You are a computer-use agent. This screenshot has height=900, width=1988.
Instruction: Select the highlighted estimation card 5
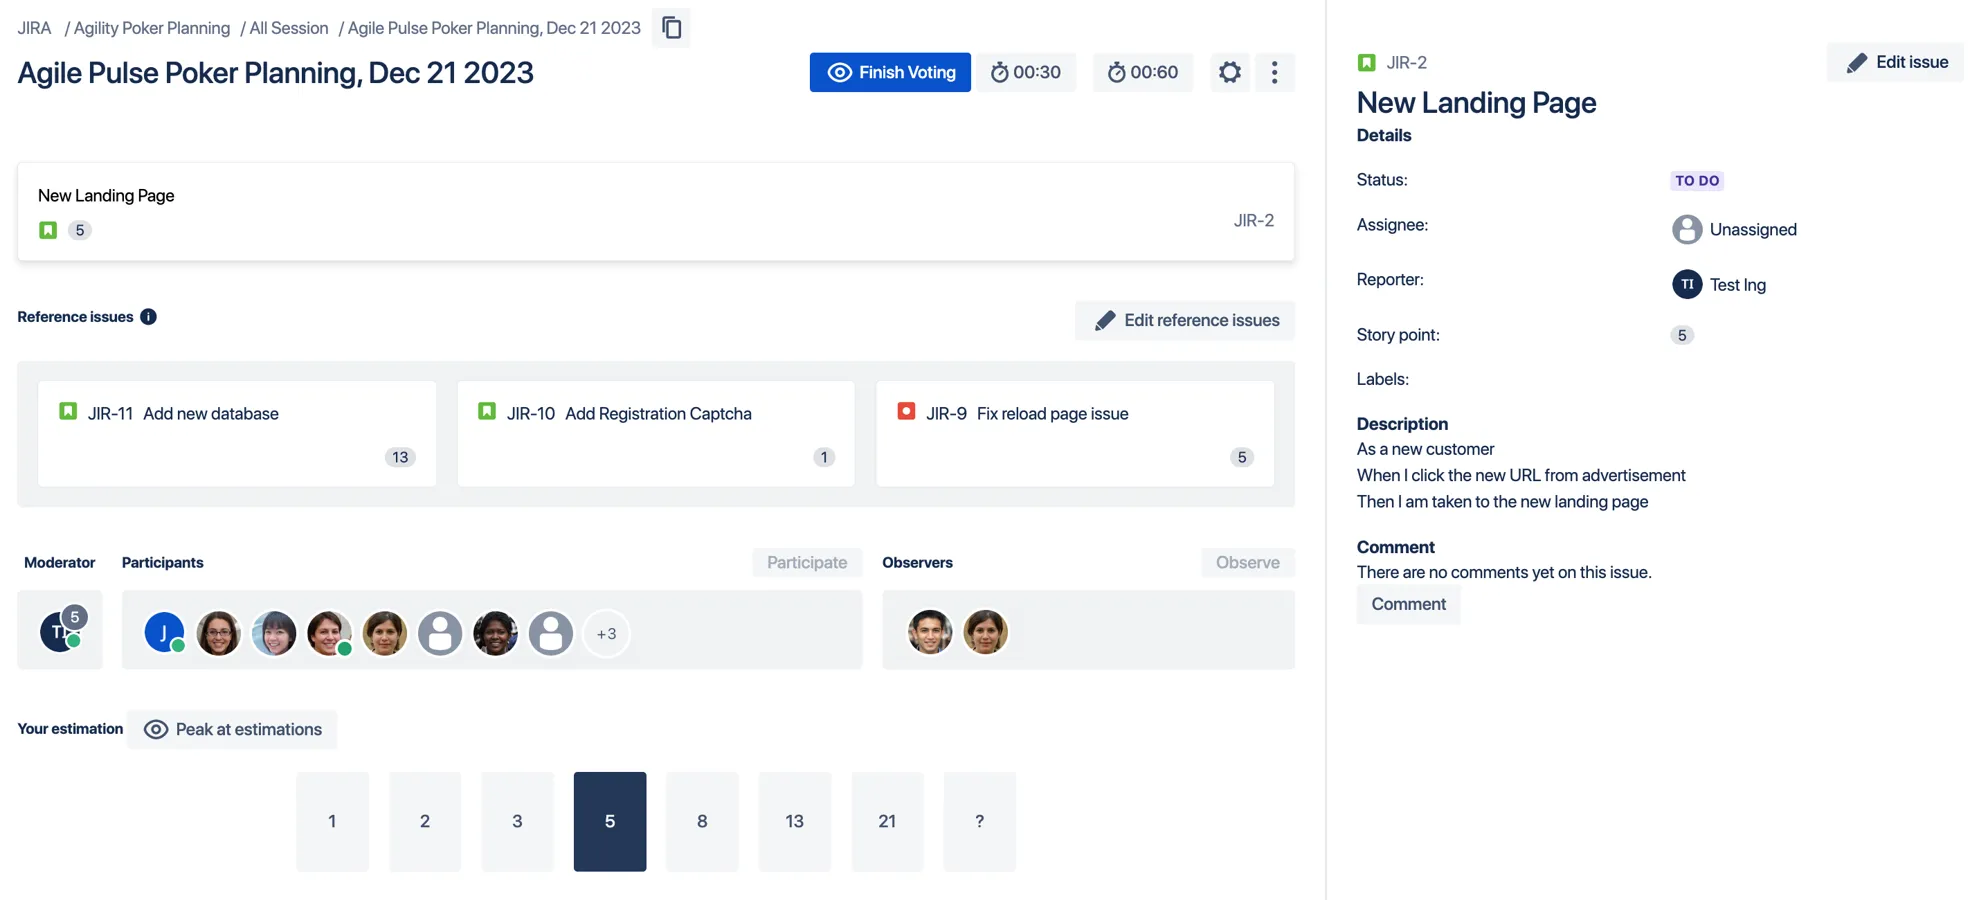pos(610,821)
